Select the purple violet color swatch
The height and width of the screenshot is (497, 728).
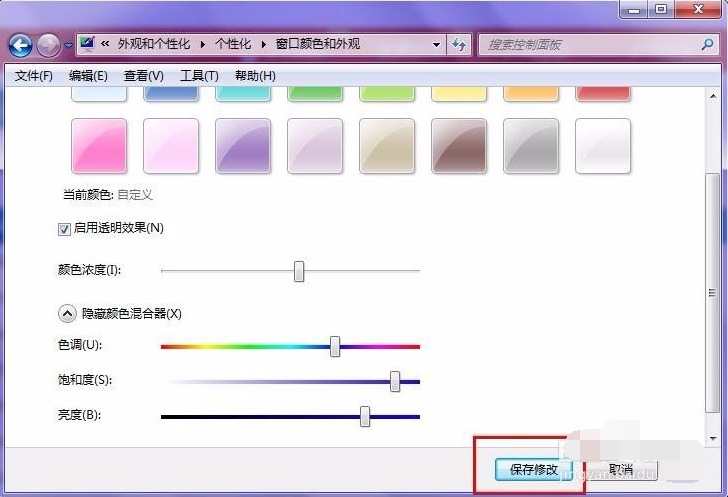[243, 146]
